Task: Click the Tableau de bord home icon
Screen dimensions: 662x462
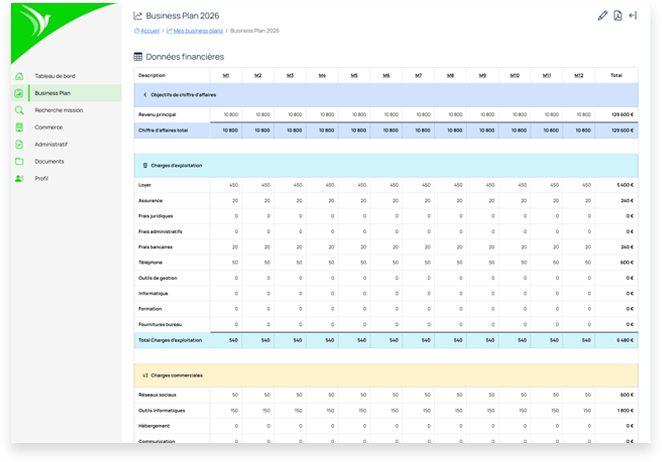Action: click(19, 76)
